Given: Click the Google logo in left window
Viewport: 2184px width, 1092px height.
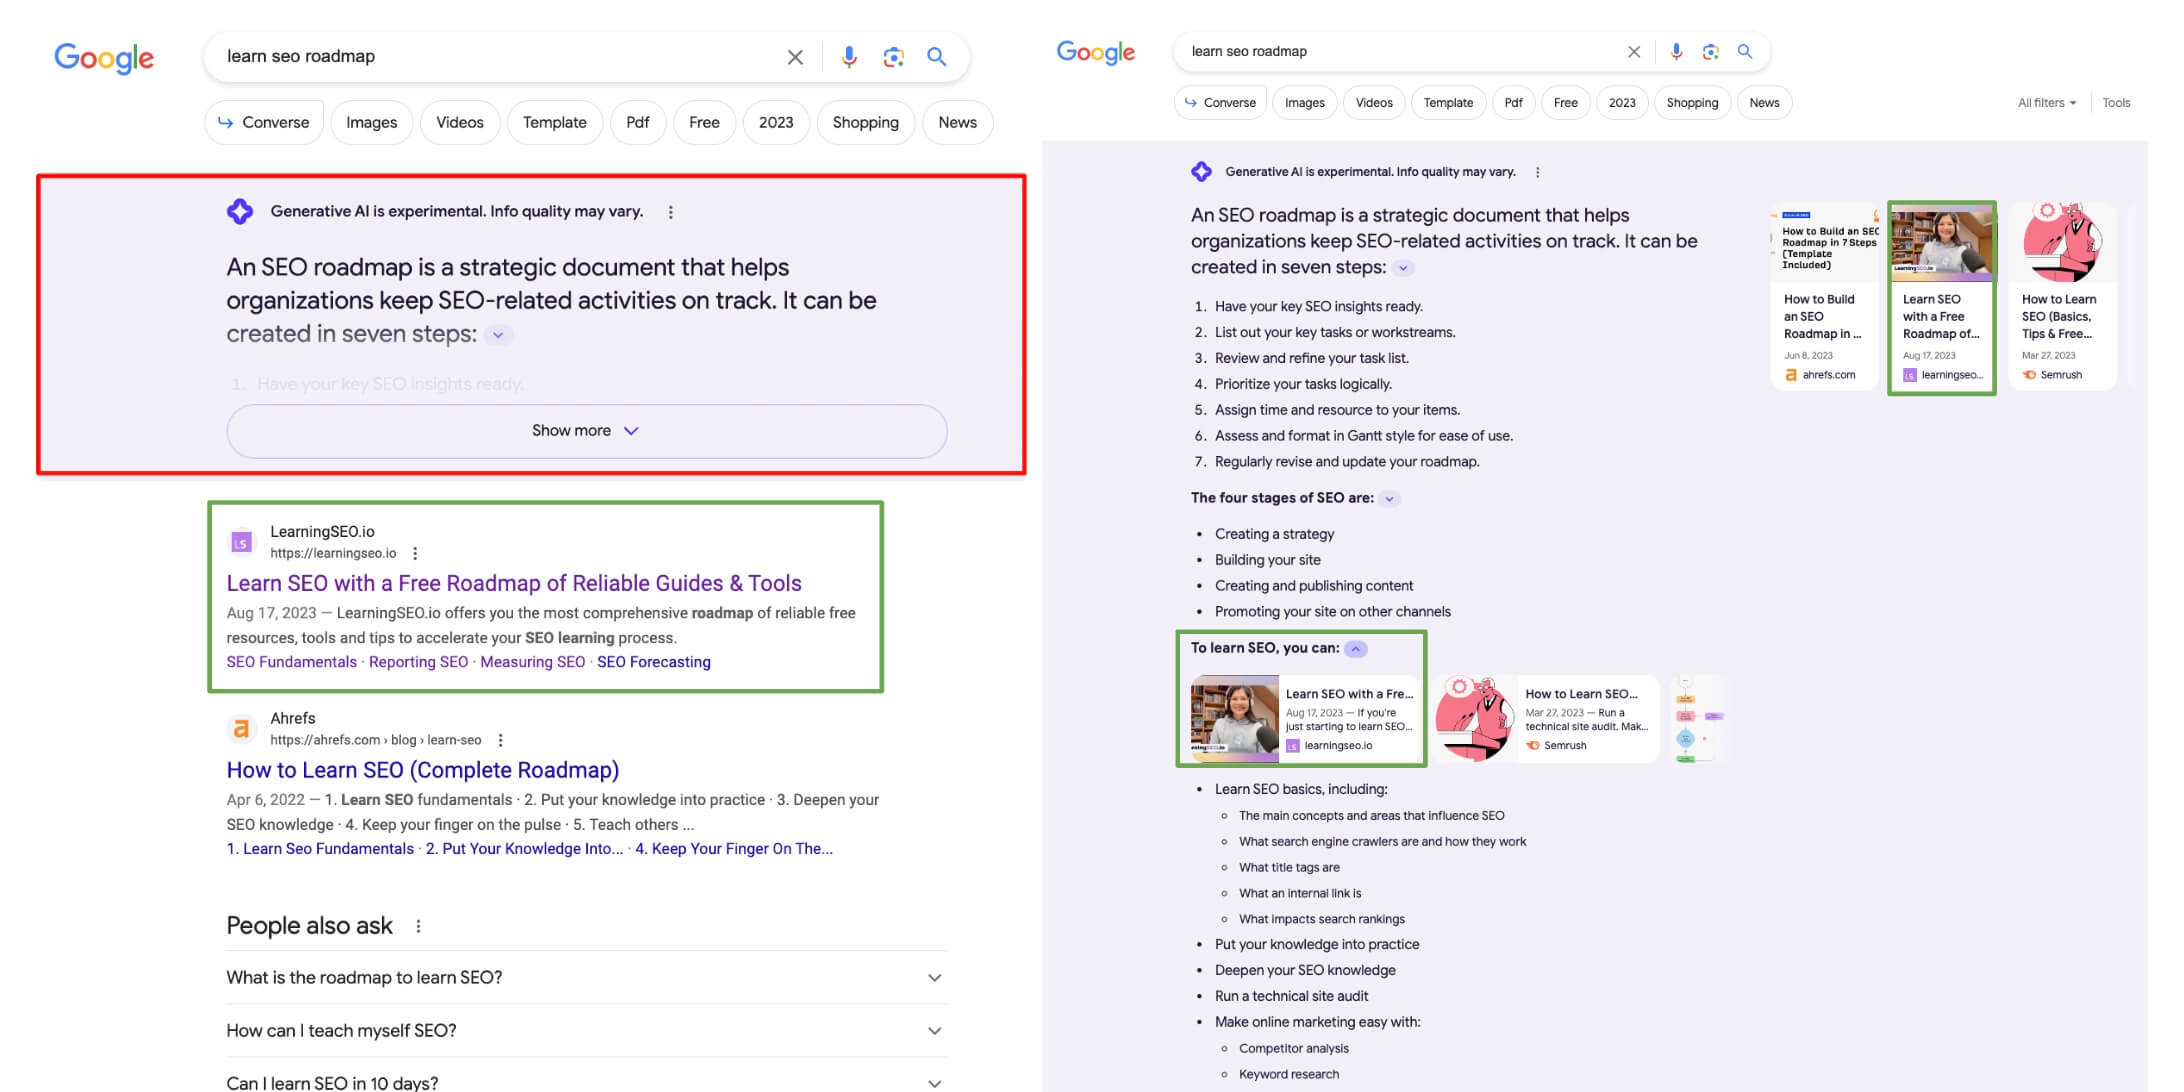Looking at the screenshot, I should (104, 57).
